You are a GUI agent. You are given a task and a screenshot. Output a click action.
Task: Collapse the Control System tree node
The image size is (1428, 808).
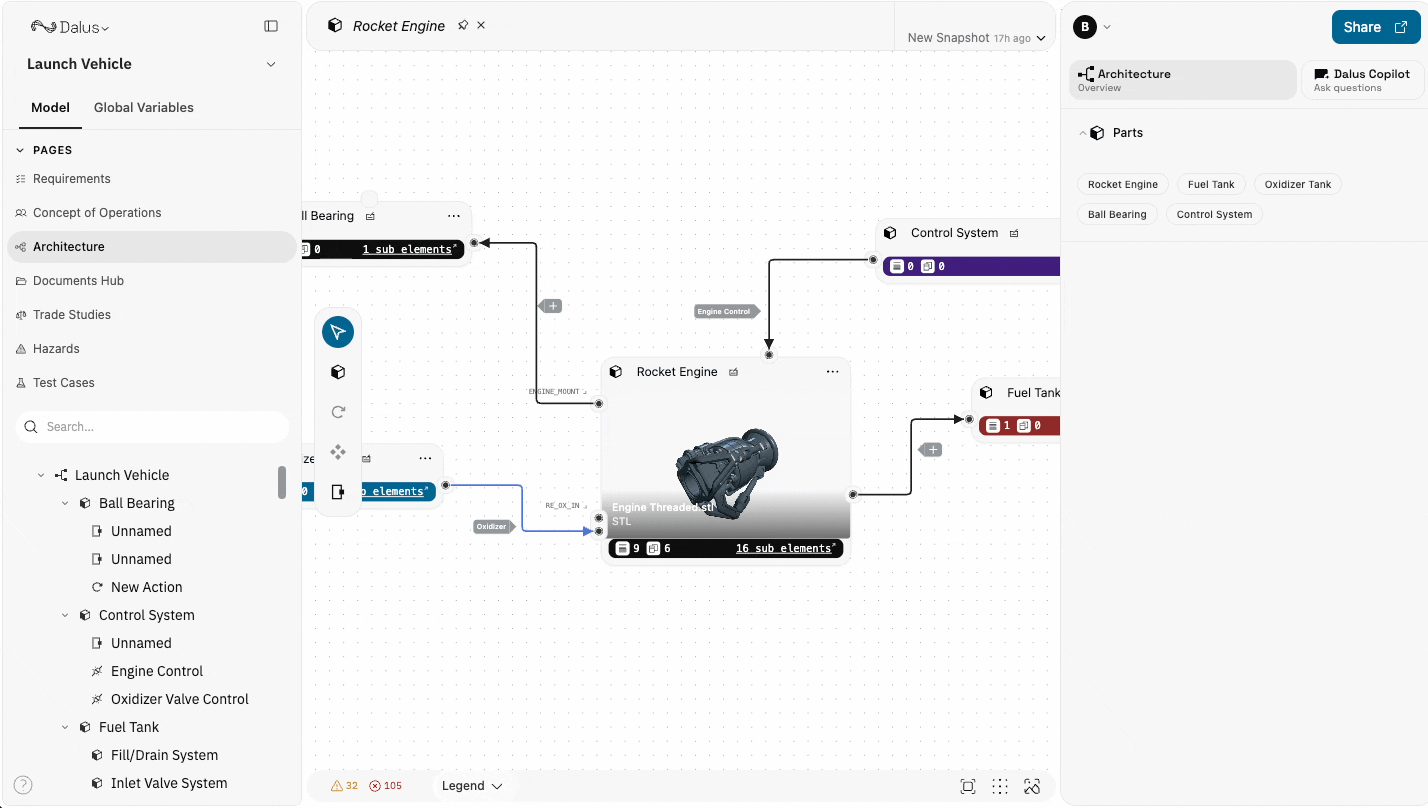(65, 616)
